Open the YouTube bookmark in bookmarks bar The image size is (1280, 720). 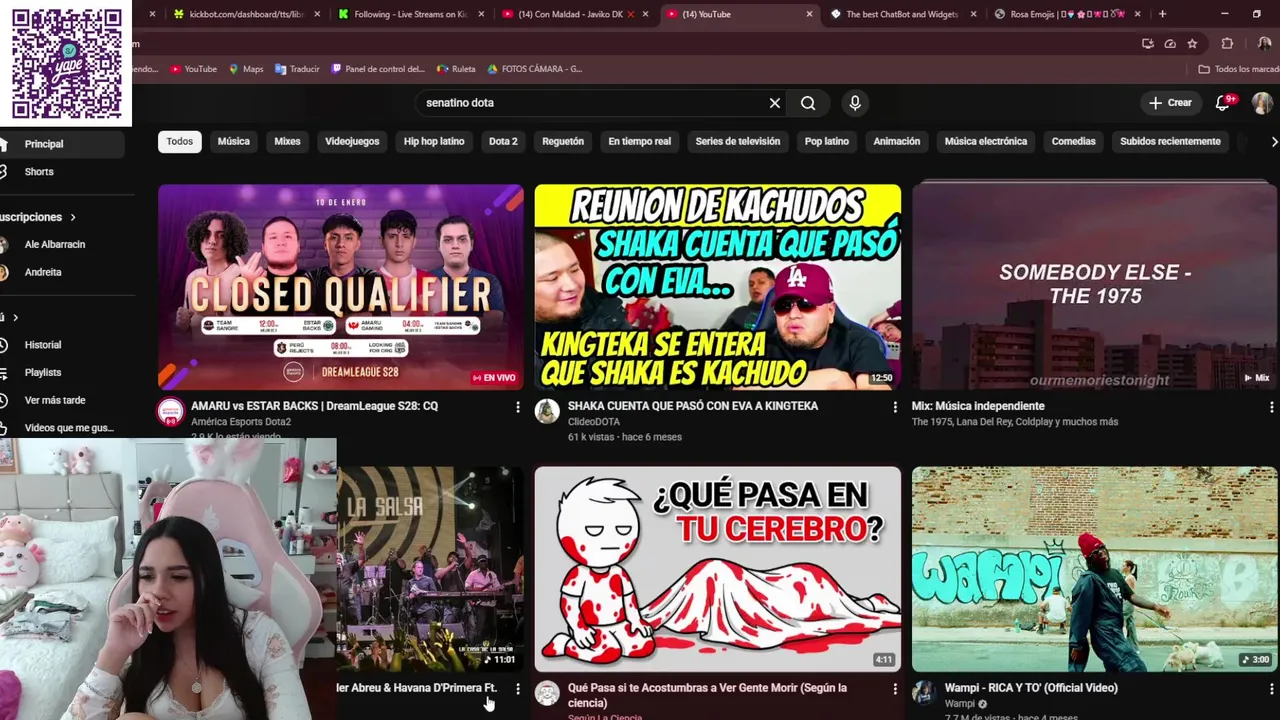coord(193,69)
